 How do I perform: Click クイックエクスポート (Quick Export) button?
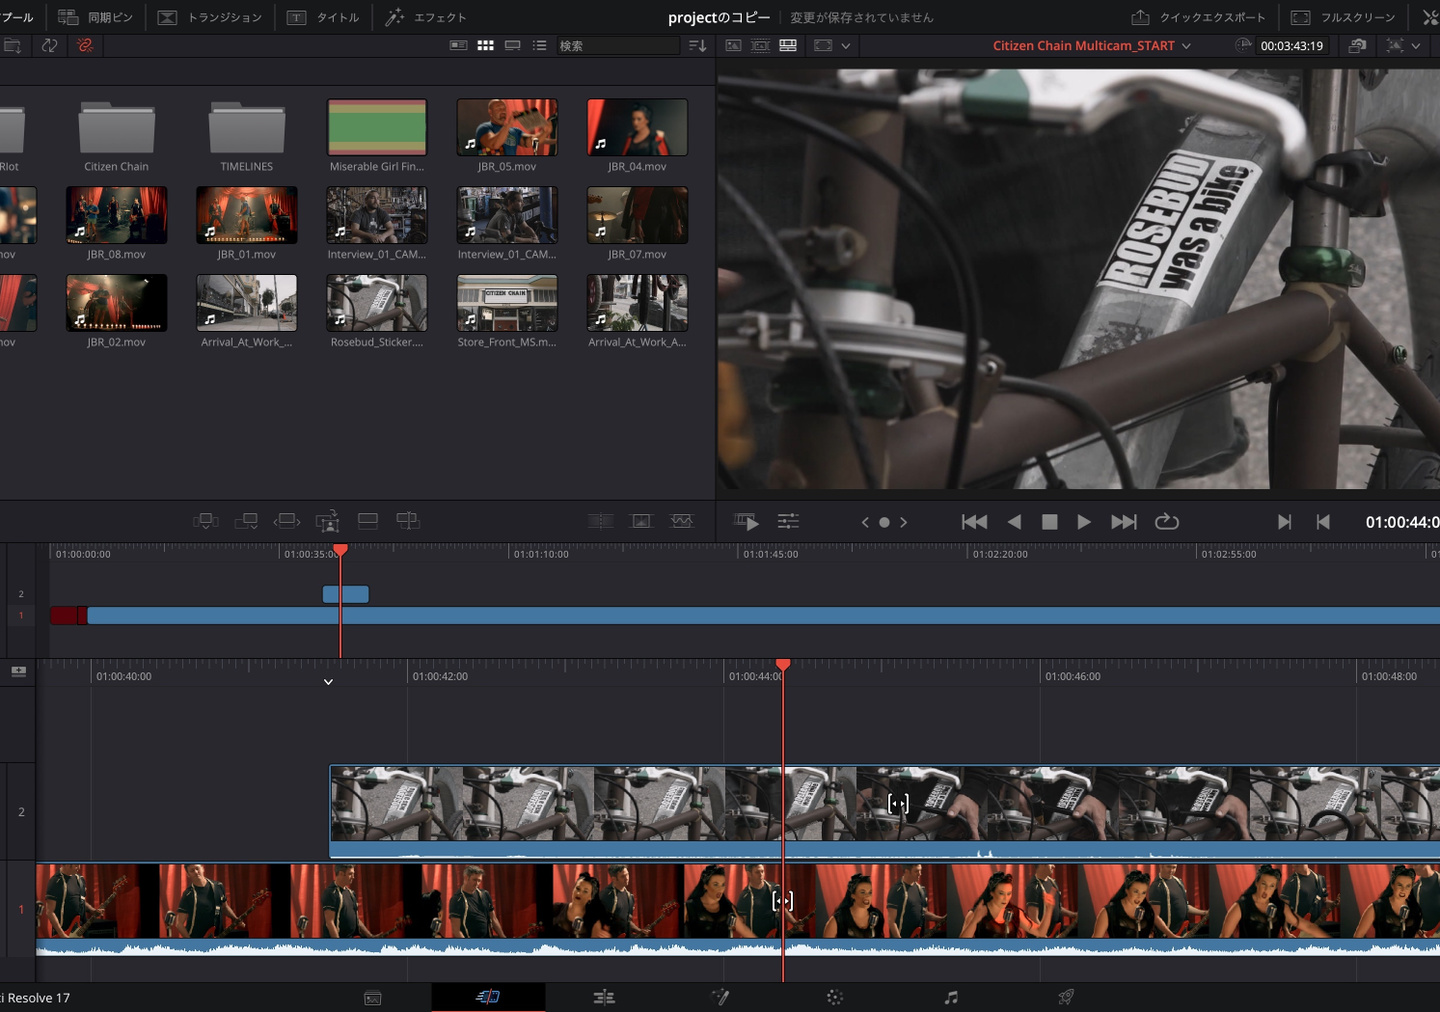1198,17
